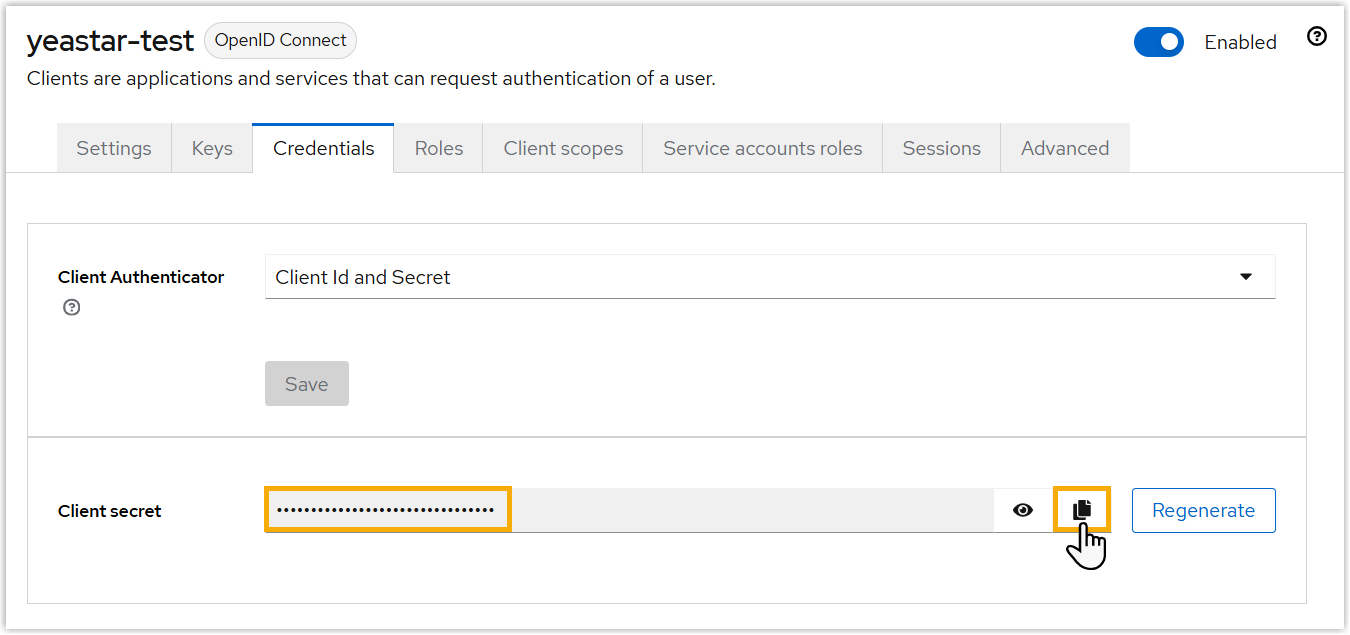Select the Credentials tab

pyautogui.click(x=323, y=148)
